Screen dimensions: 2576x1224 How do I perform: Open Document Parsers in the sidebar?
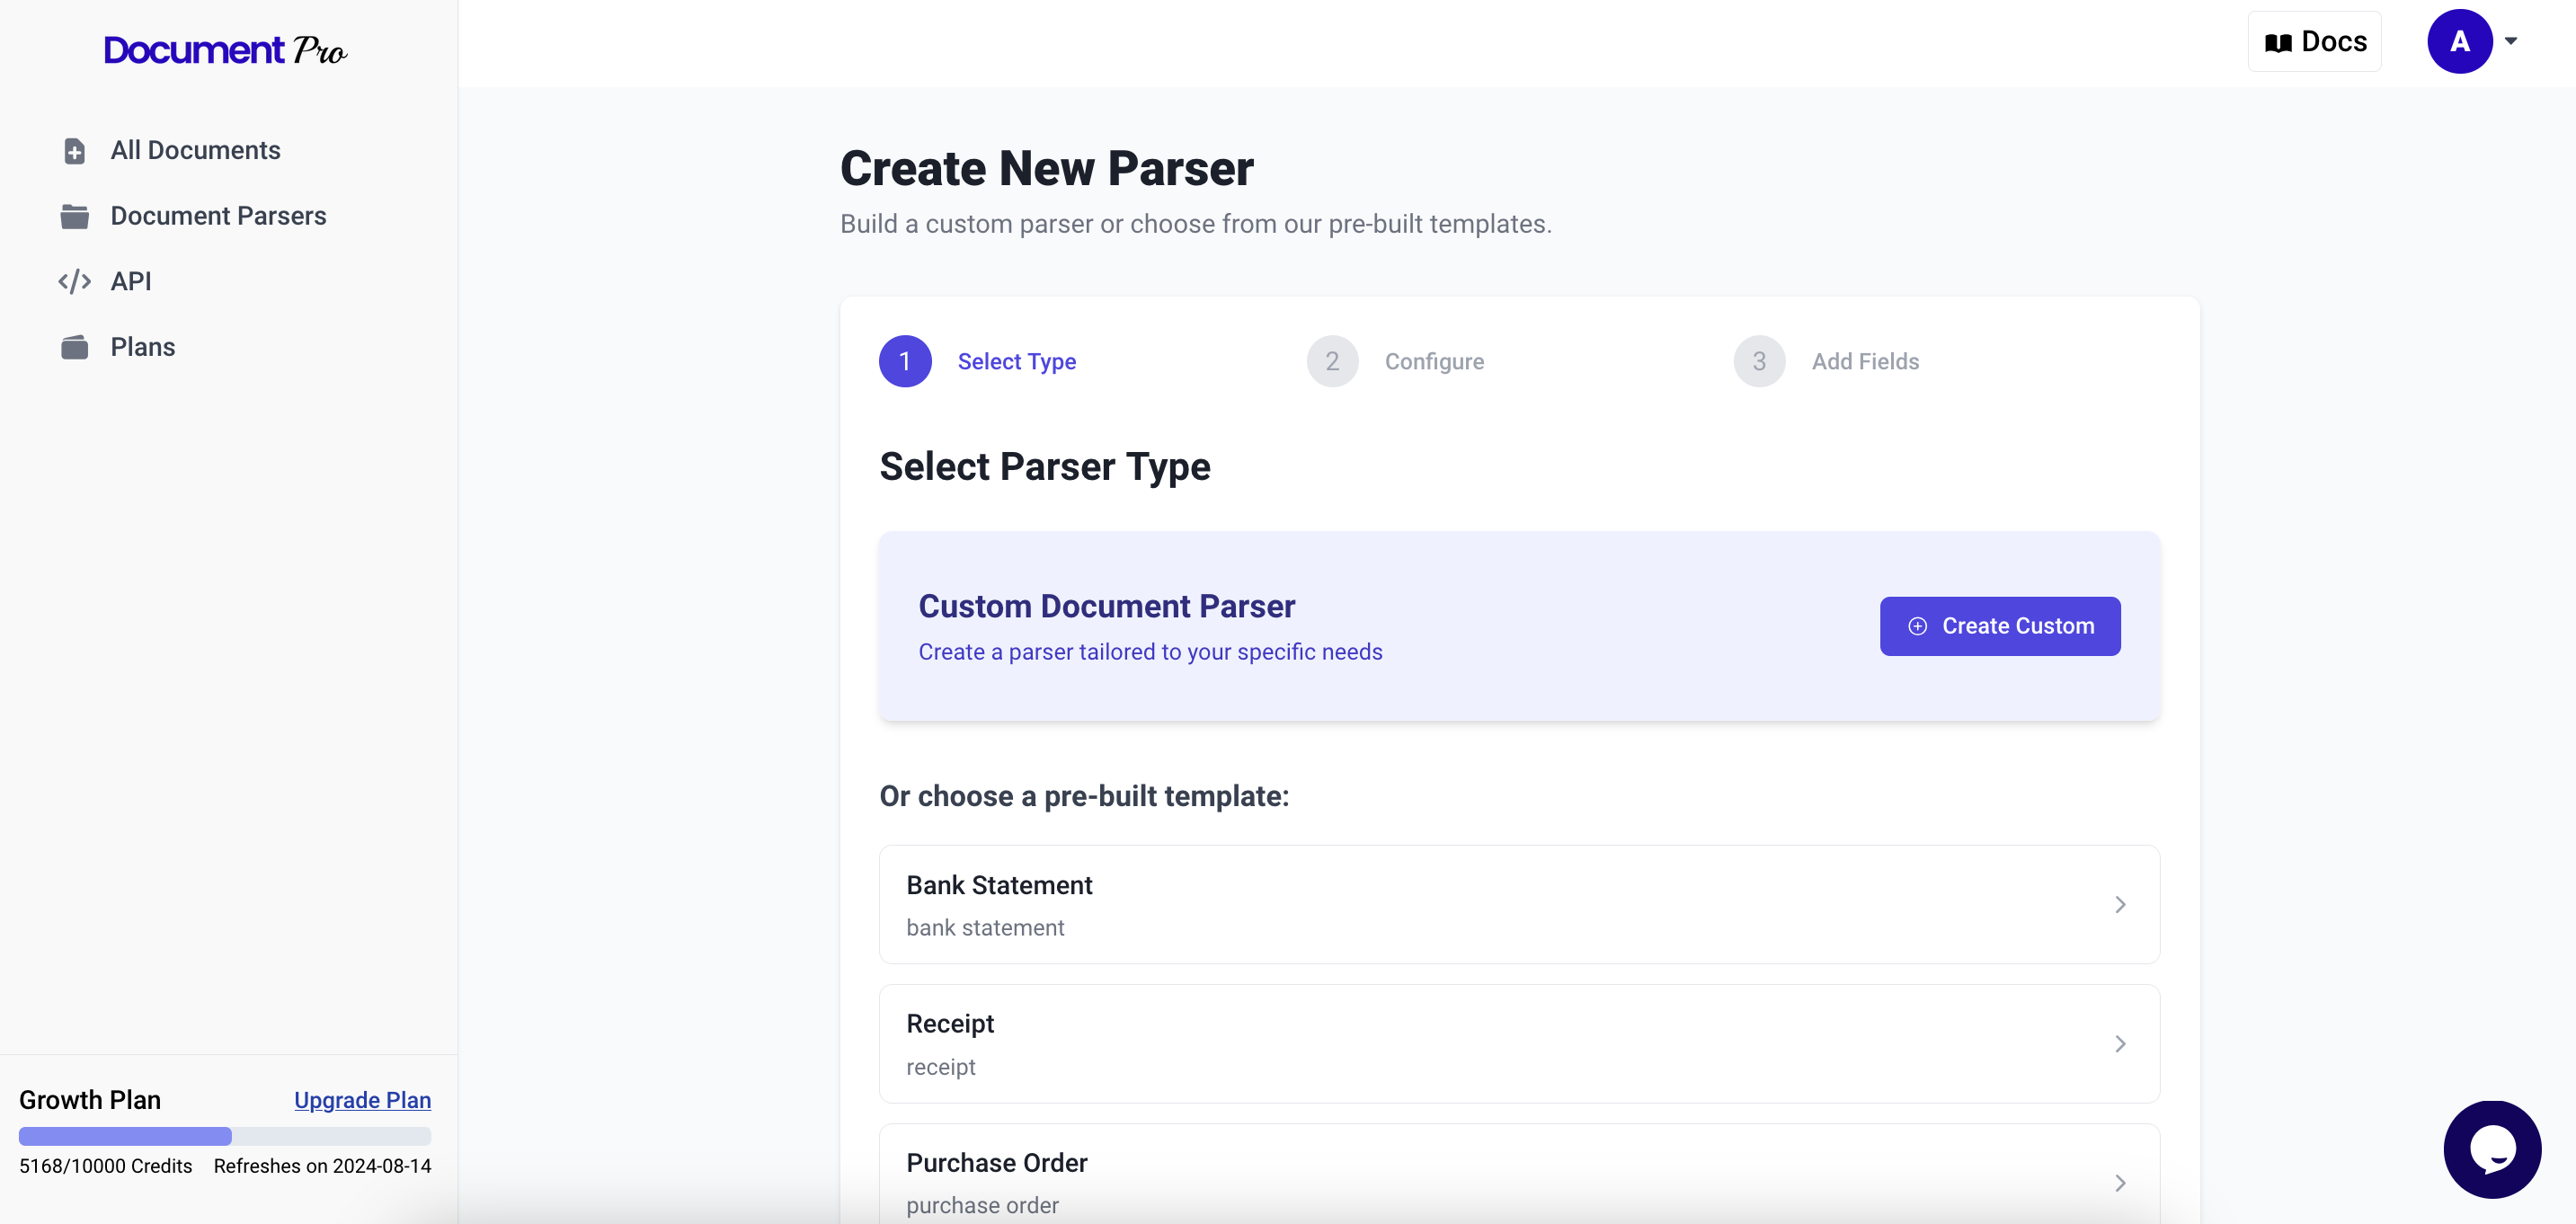pos(218,216)
